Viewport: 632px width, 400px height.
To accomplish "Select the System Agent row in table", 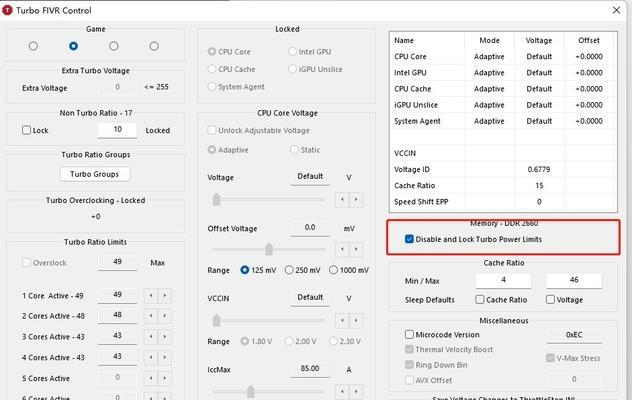I will click(x=503, y=121).
